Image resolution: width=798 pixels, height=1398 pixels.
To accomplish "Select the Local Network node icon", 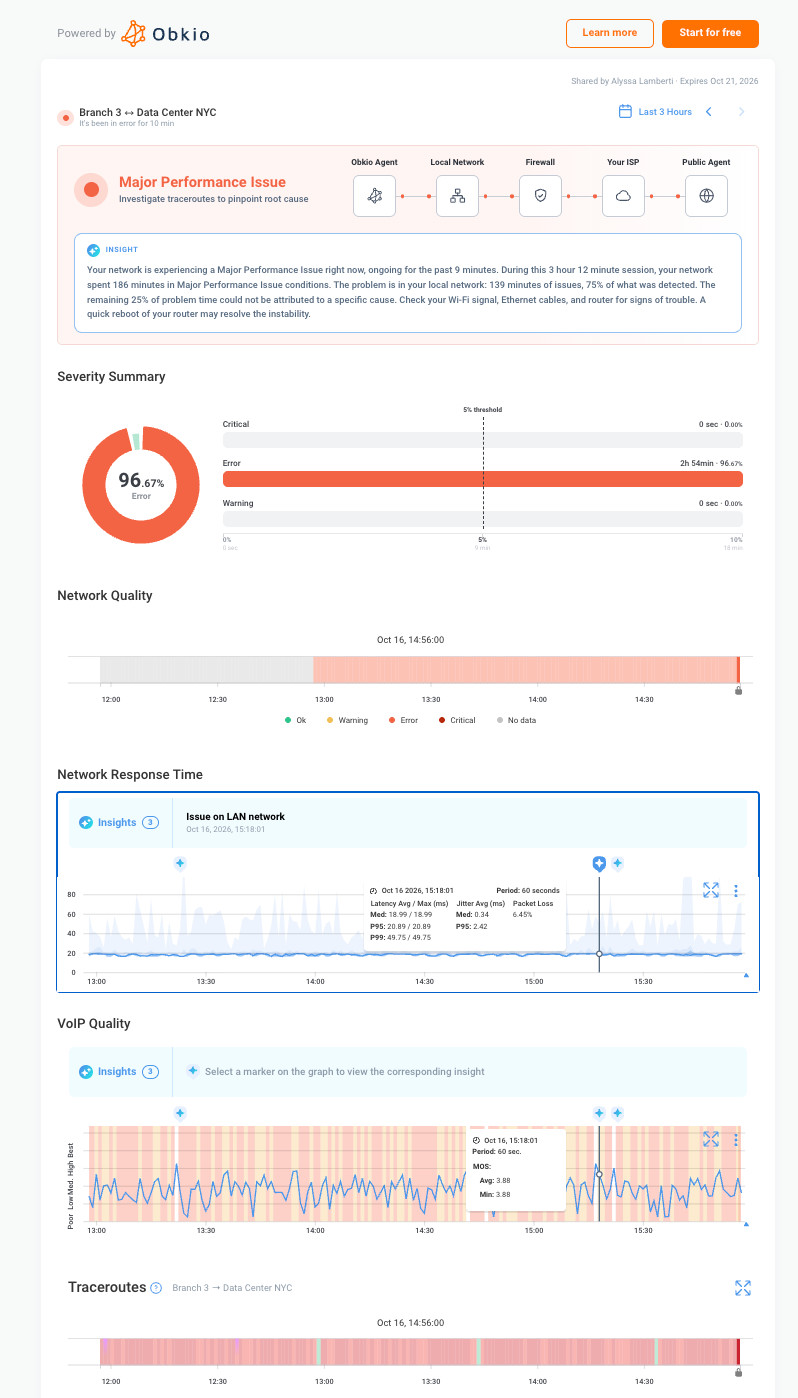I will (x=458, y=196).
